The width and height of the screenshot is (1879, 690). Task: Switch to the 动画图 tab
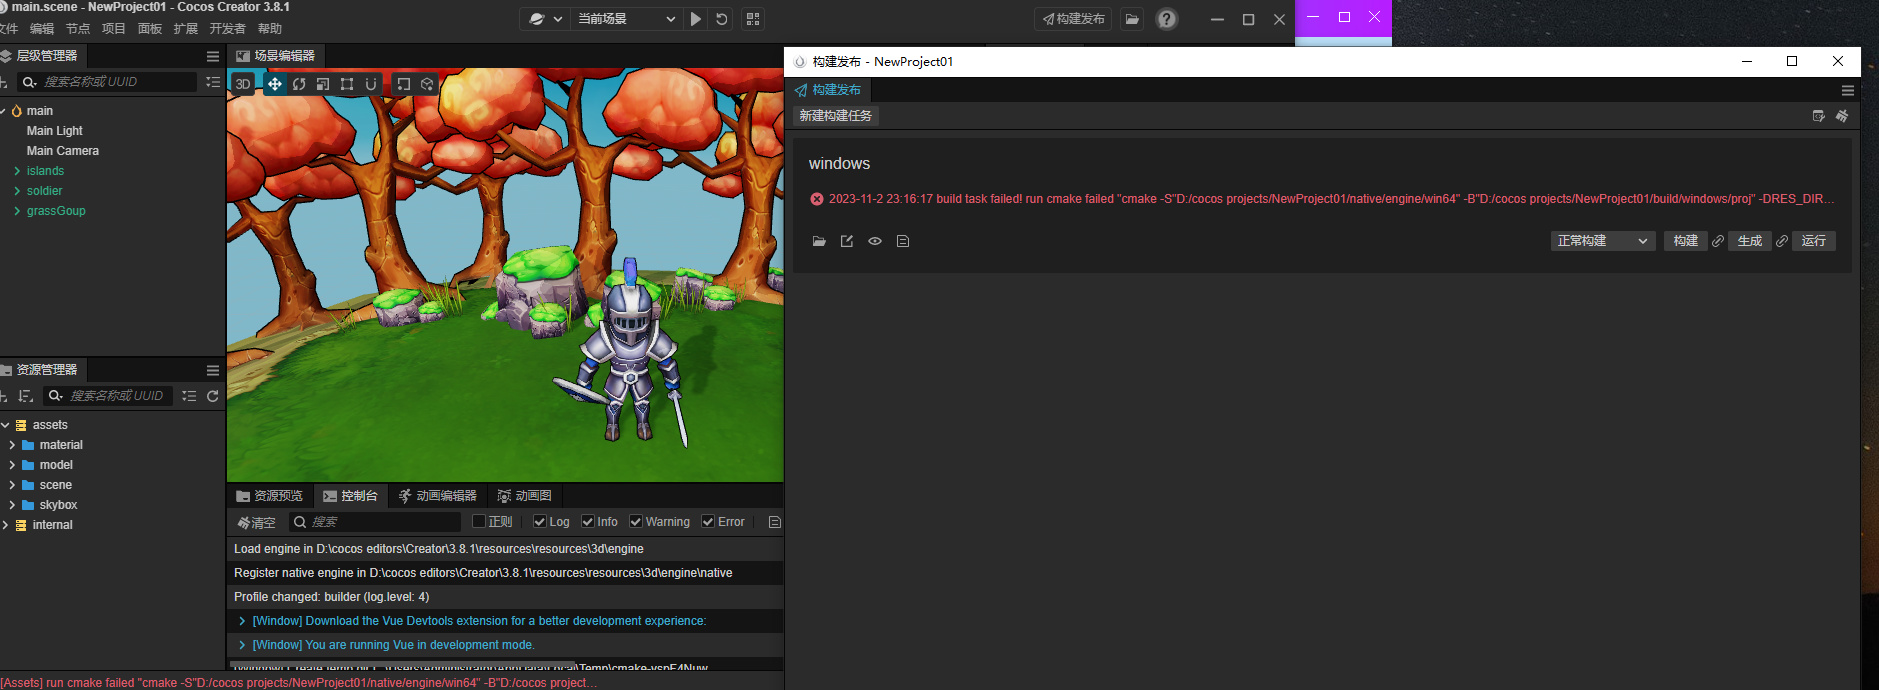[x=525, y=496]
